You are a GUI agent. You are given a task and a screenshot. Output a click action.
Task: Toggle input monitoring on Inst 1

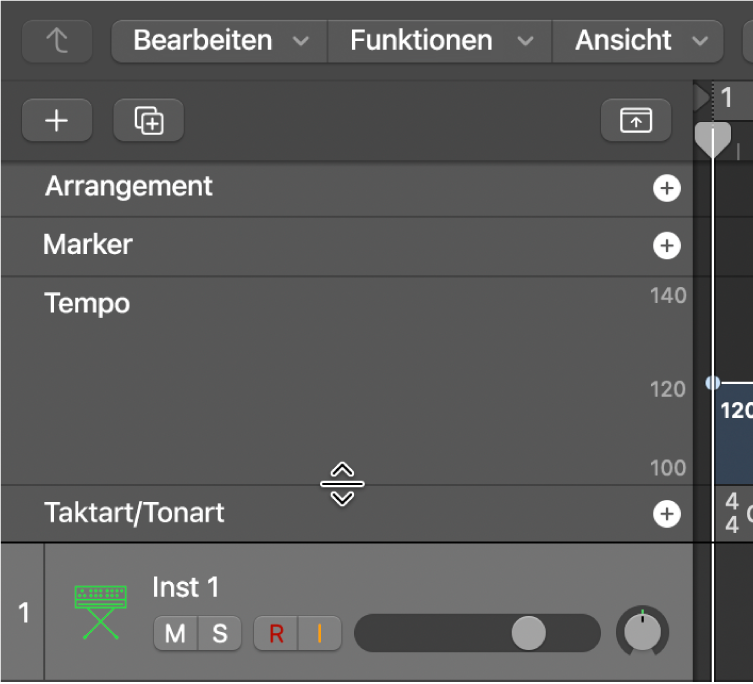(320, 633)
